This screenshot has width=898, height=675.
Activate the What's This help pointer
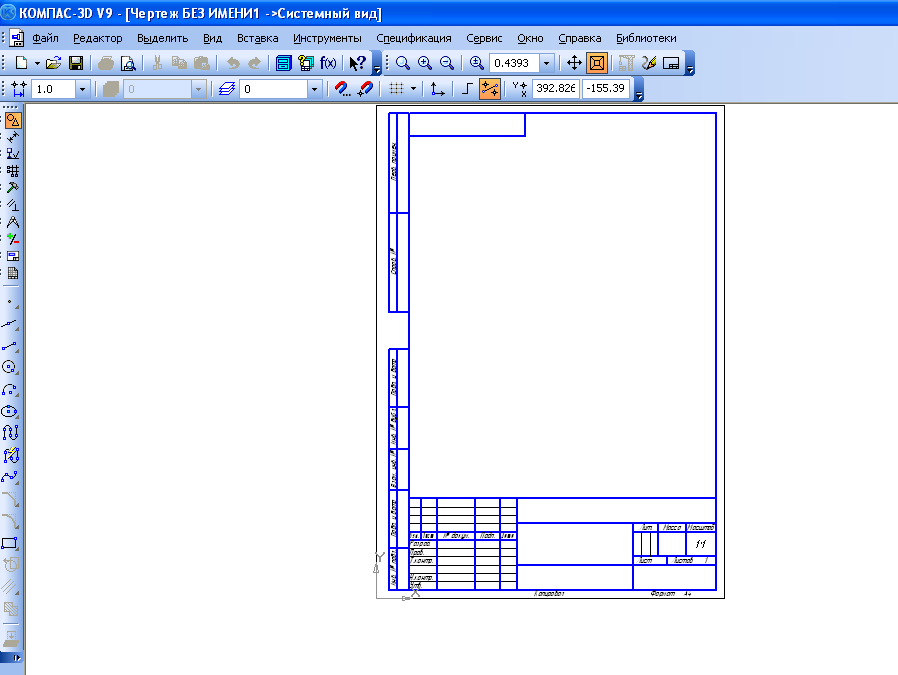(x=358, y=63)
